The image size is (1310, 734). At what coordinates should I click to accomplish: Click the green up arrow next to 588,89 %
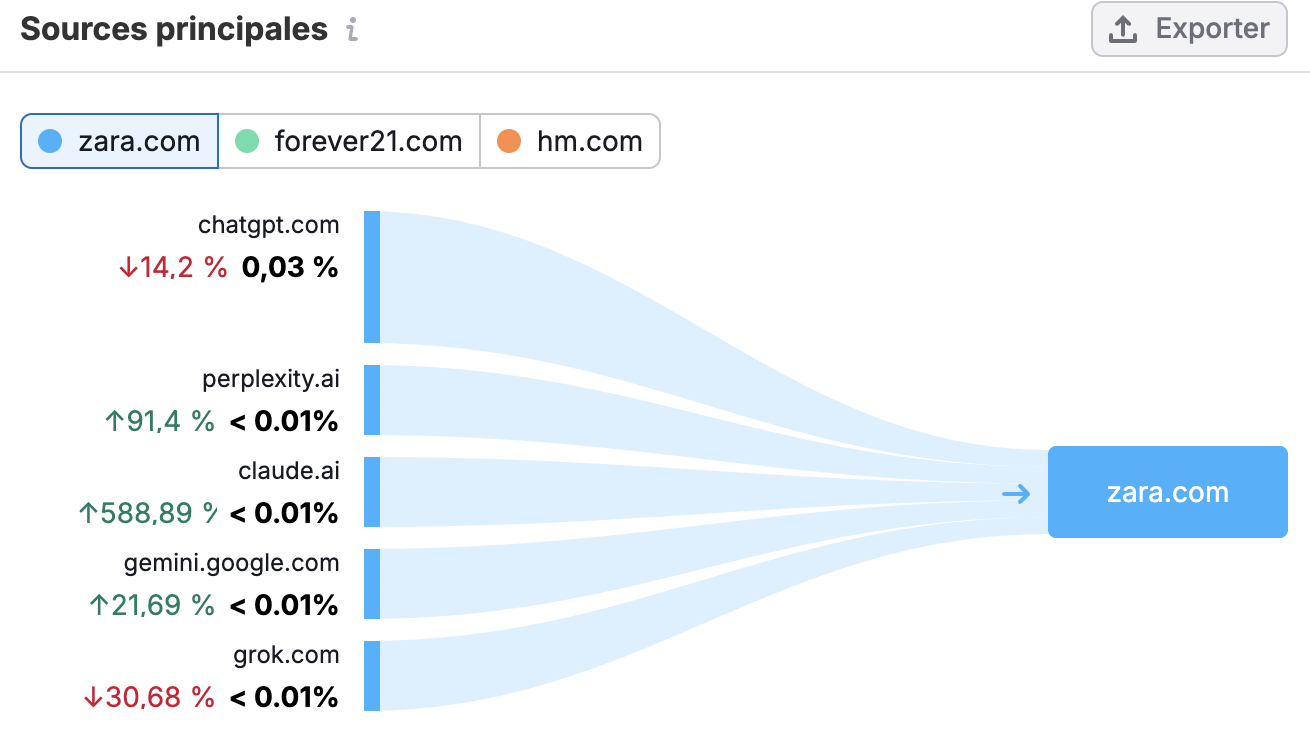[88, 513]
